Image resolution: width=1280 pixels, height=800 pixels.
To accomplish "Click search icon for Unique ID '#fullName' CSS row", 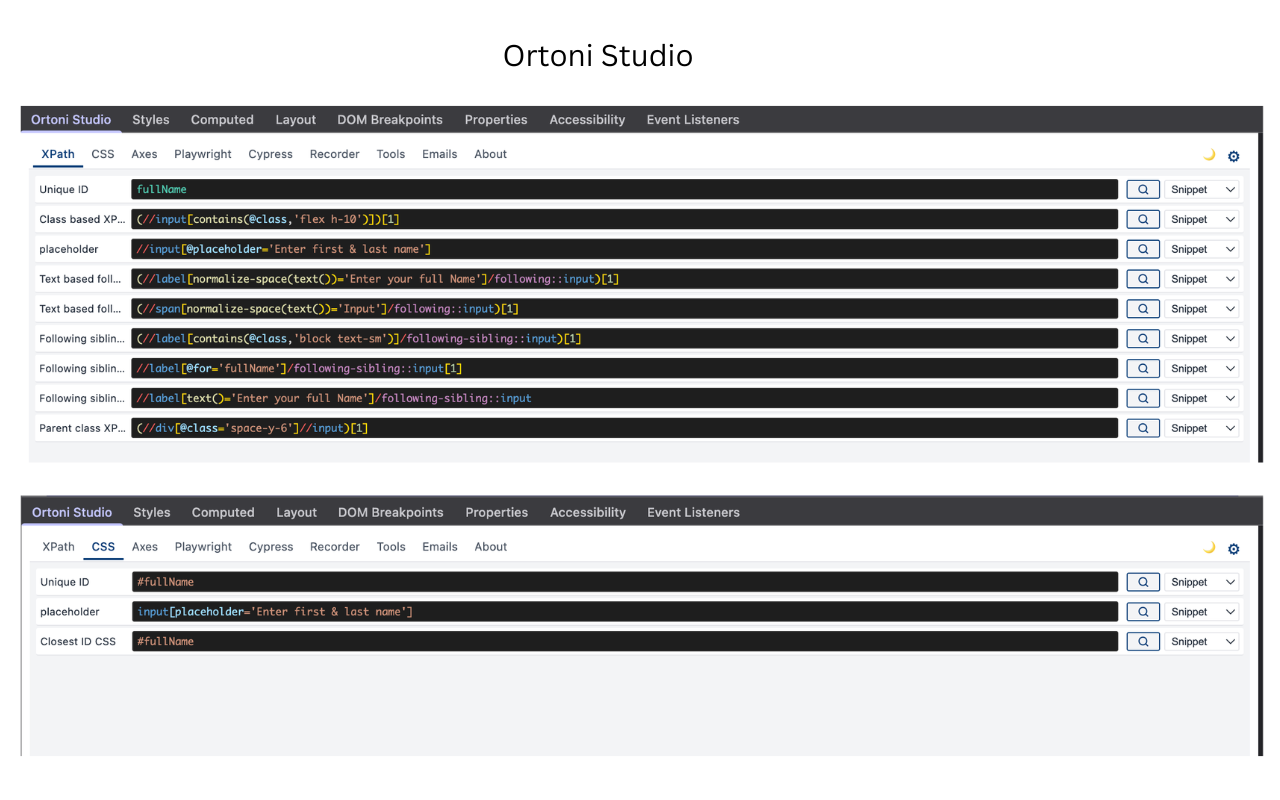I will tap(1143, 582).
